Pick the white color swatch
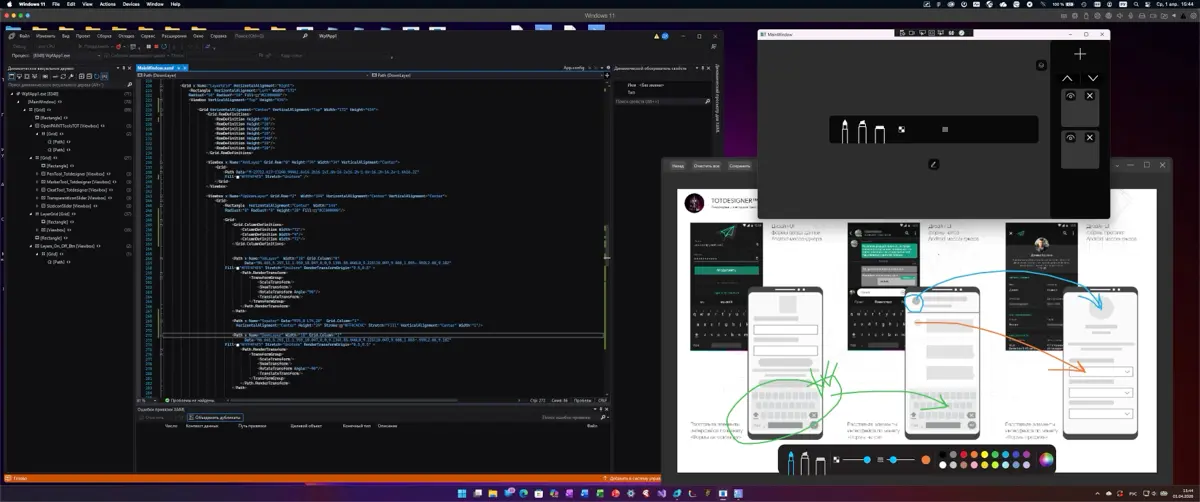The height and width of the screenshot is (502, 1200). coord(943,465)
